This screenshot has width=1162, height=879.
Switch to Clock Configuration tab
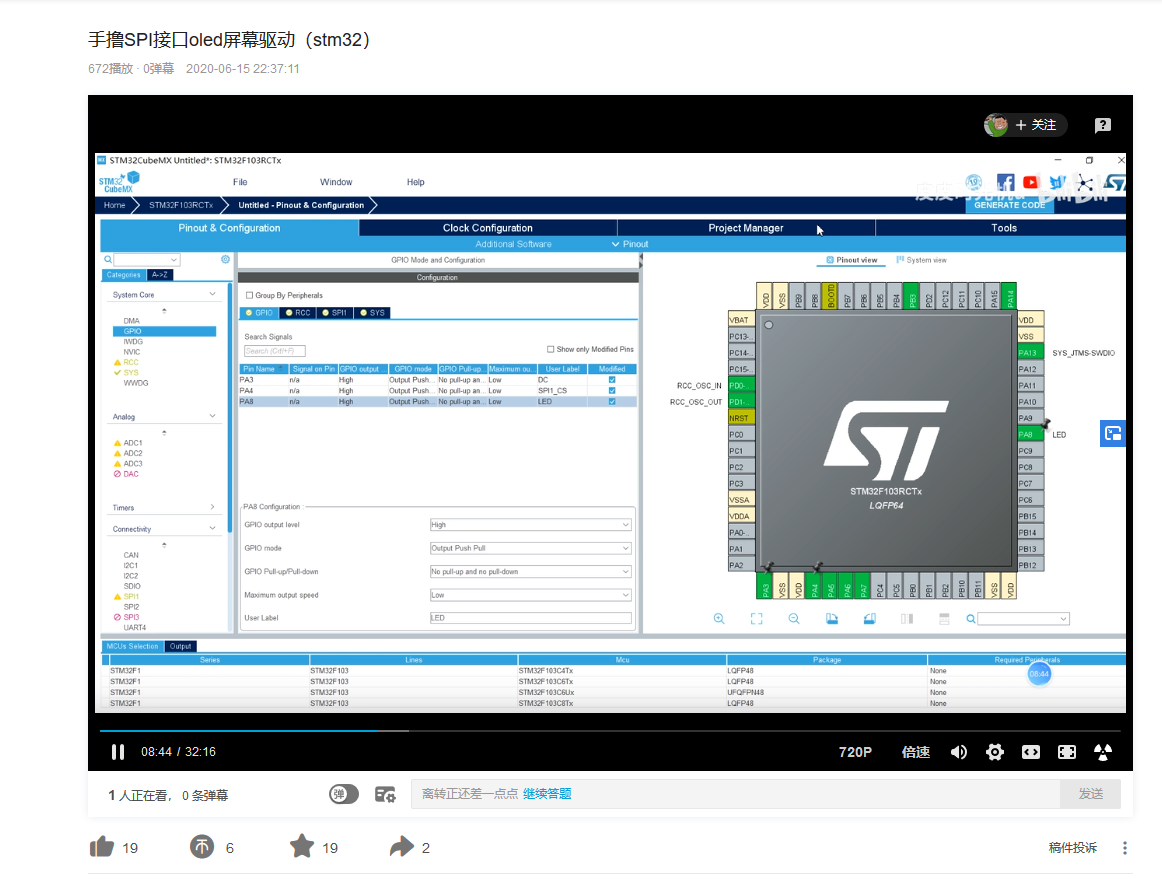coord(488,228)
